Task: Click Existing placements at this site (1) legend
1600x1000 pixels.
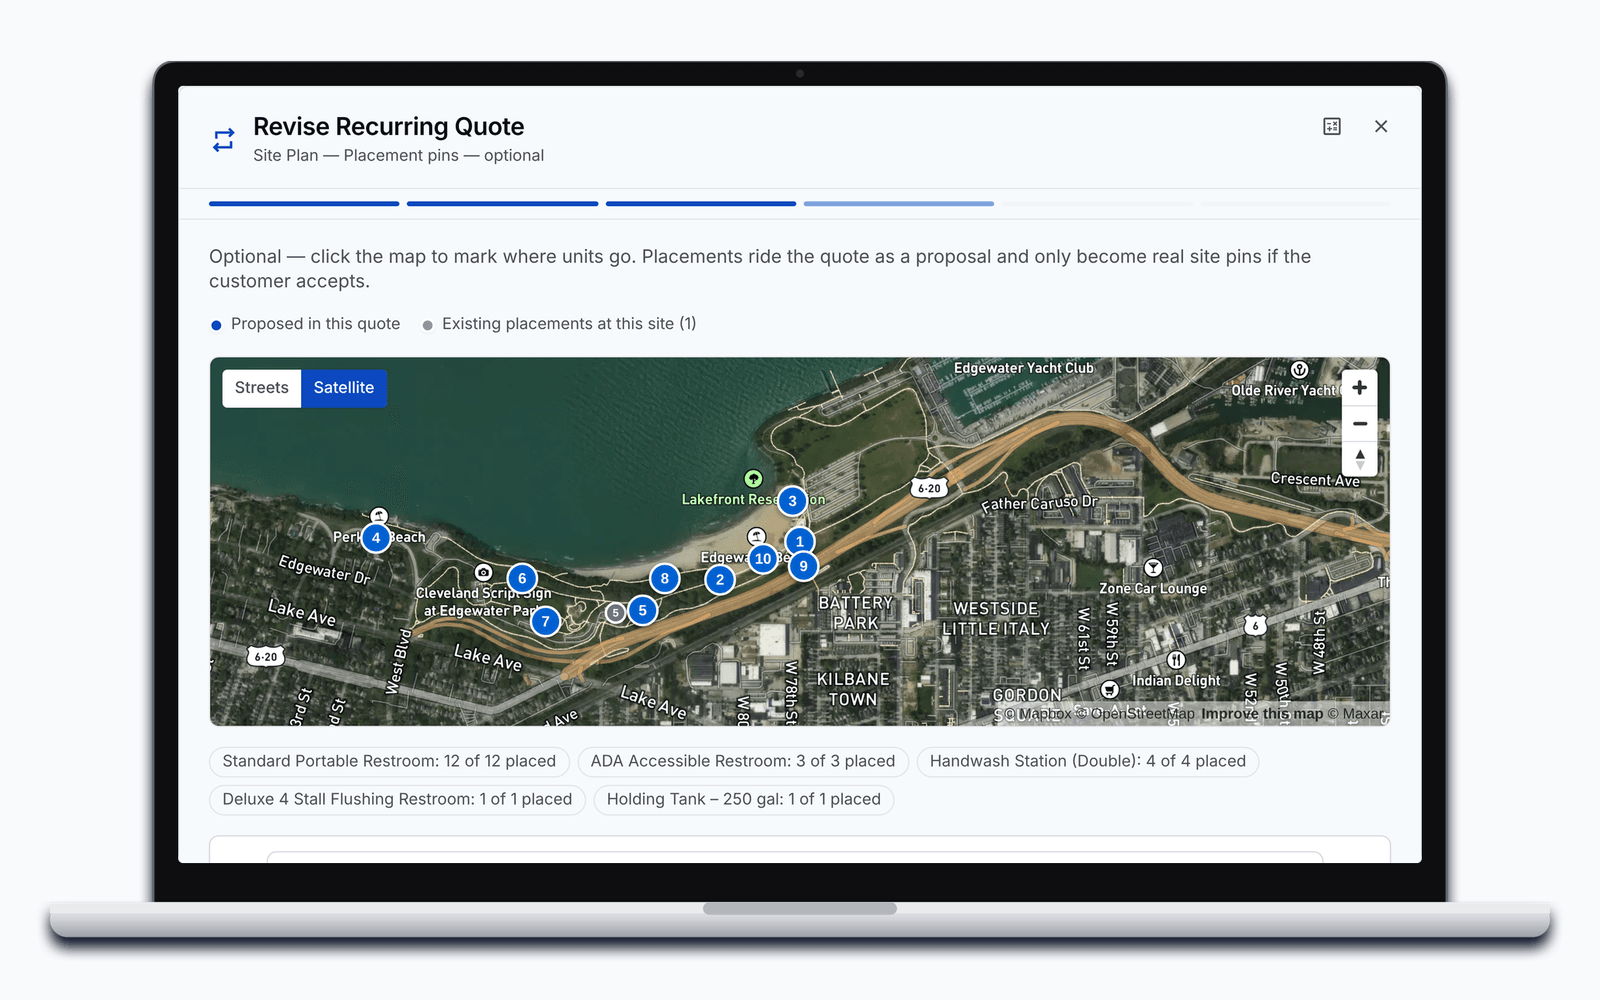Action: (x=560, y=324)
